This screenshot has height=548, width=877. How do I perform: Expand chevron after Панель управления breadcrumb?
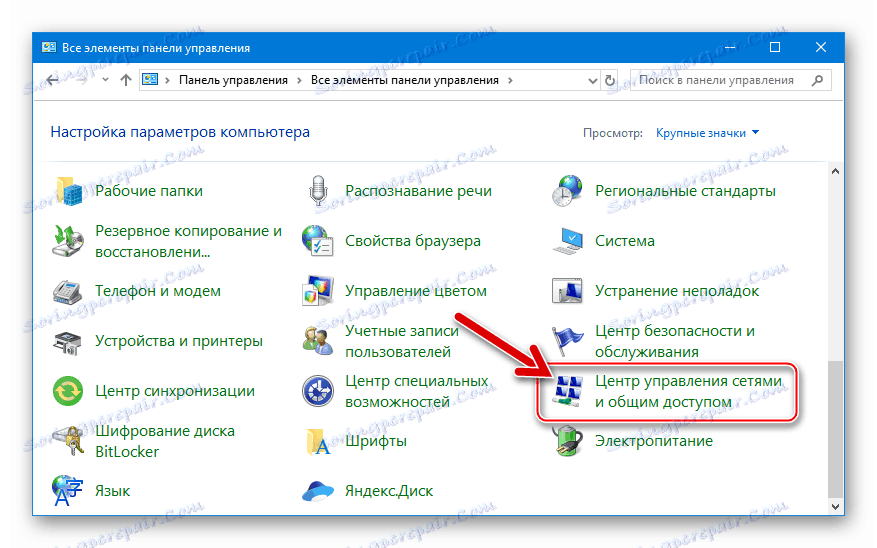coord(299,80)
